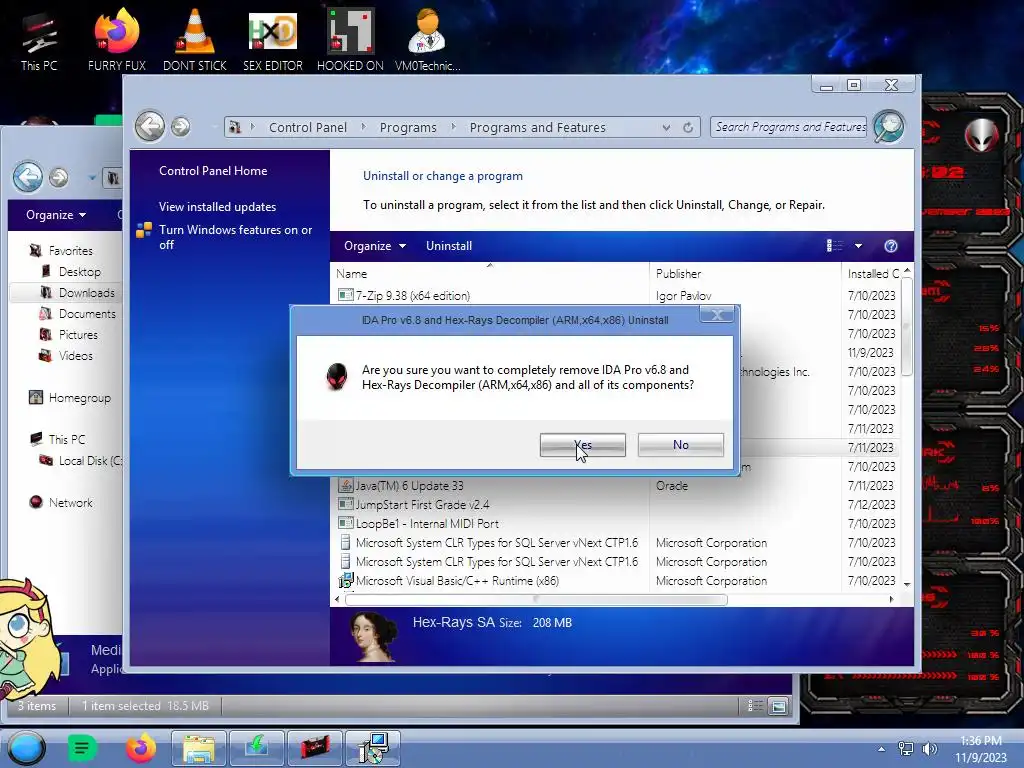
Task: Click the Java program icon in list
Action: [x=345, y=486]
